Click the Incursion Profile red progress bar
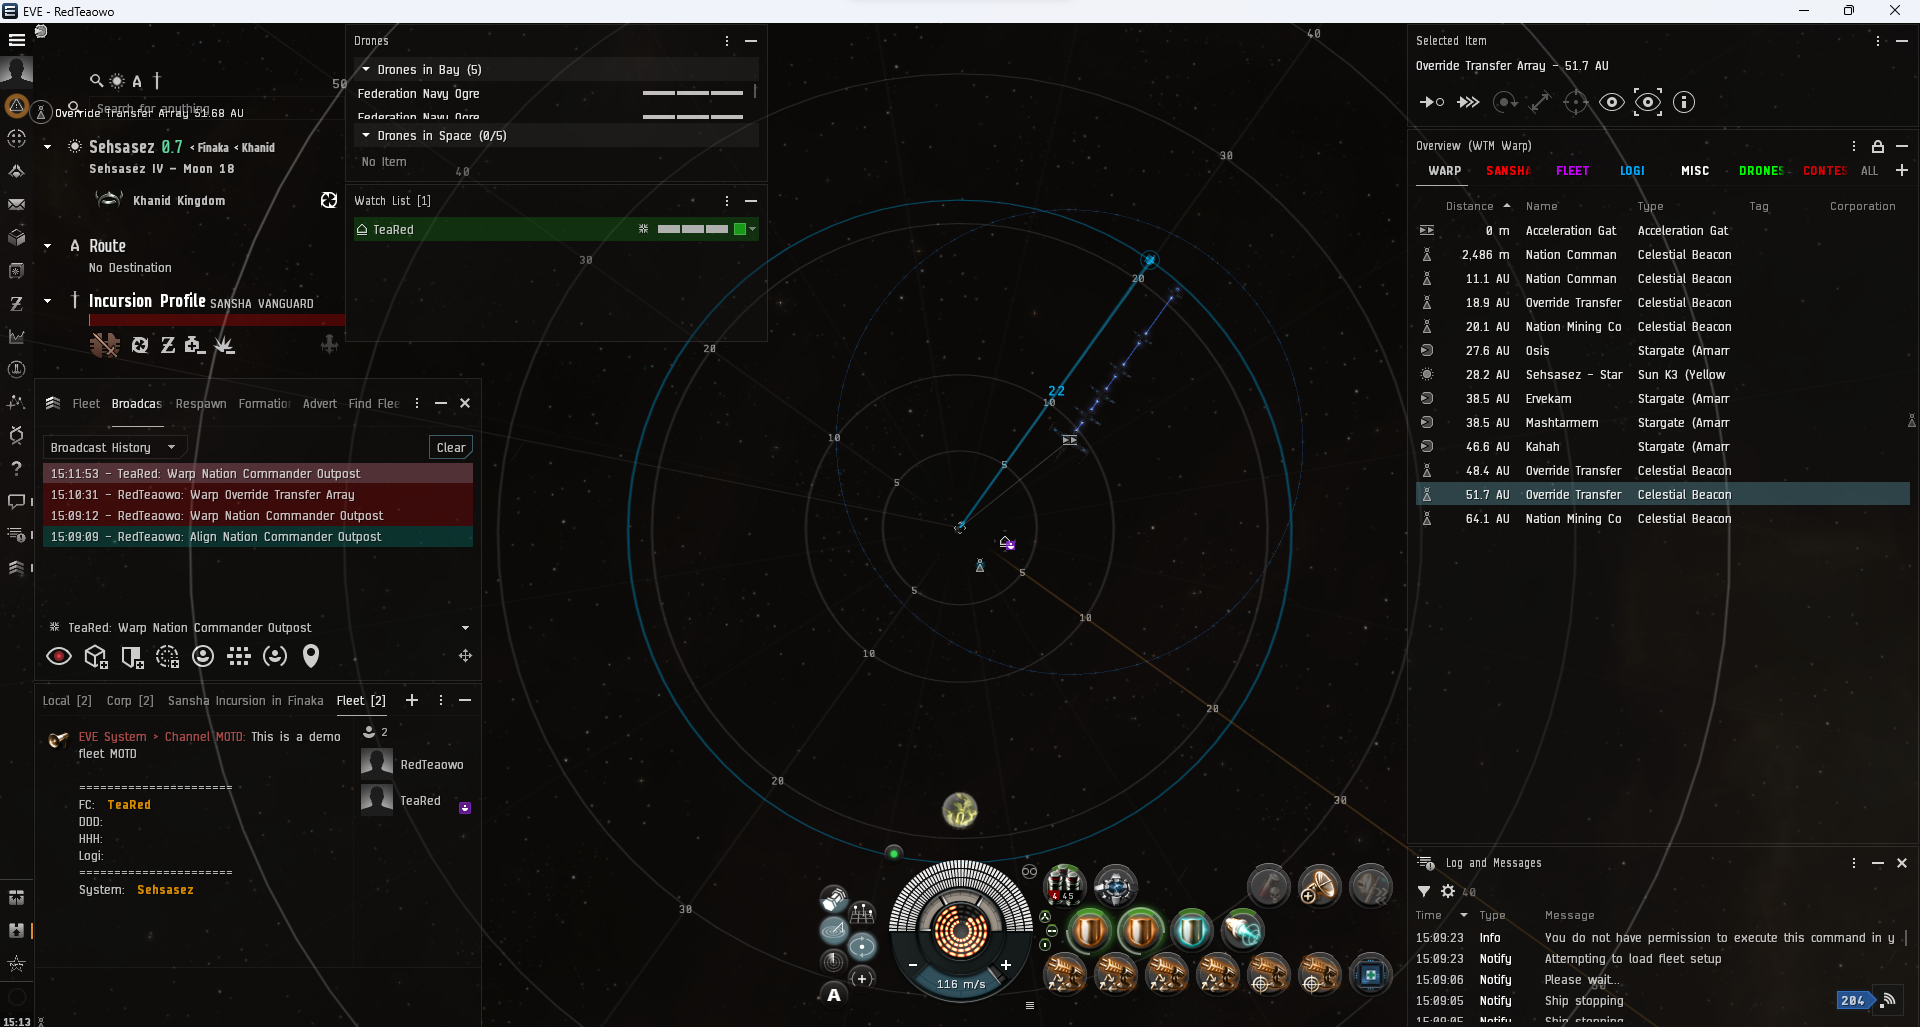Viewport: 1920px width, 1027px height. 217,320
